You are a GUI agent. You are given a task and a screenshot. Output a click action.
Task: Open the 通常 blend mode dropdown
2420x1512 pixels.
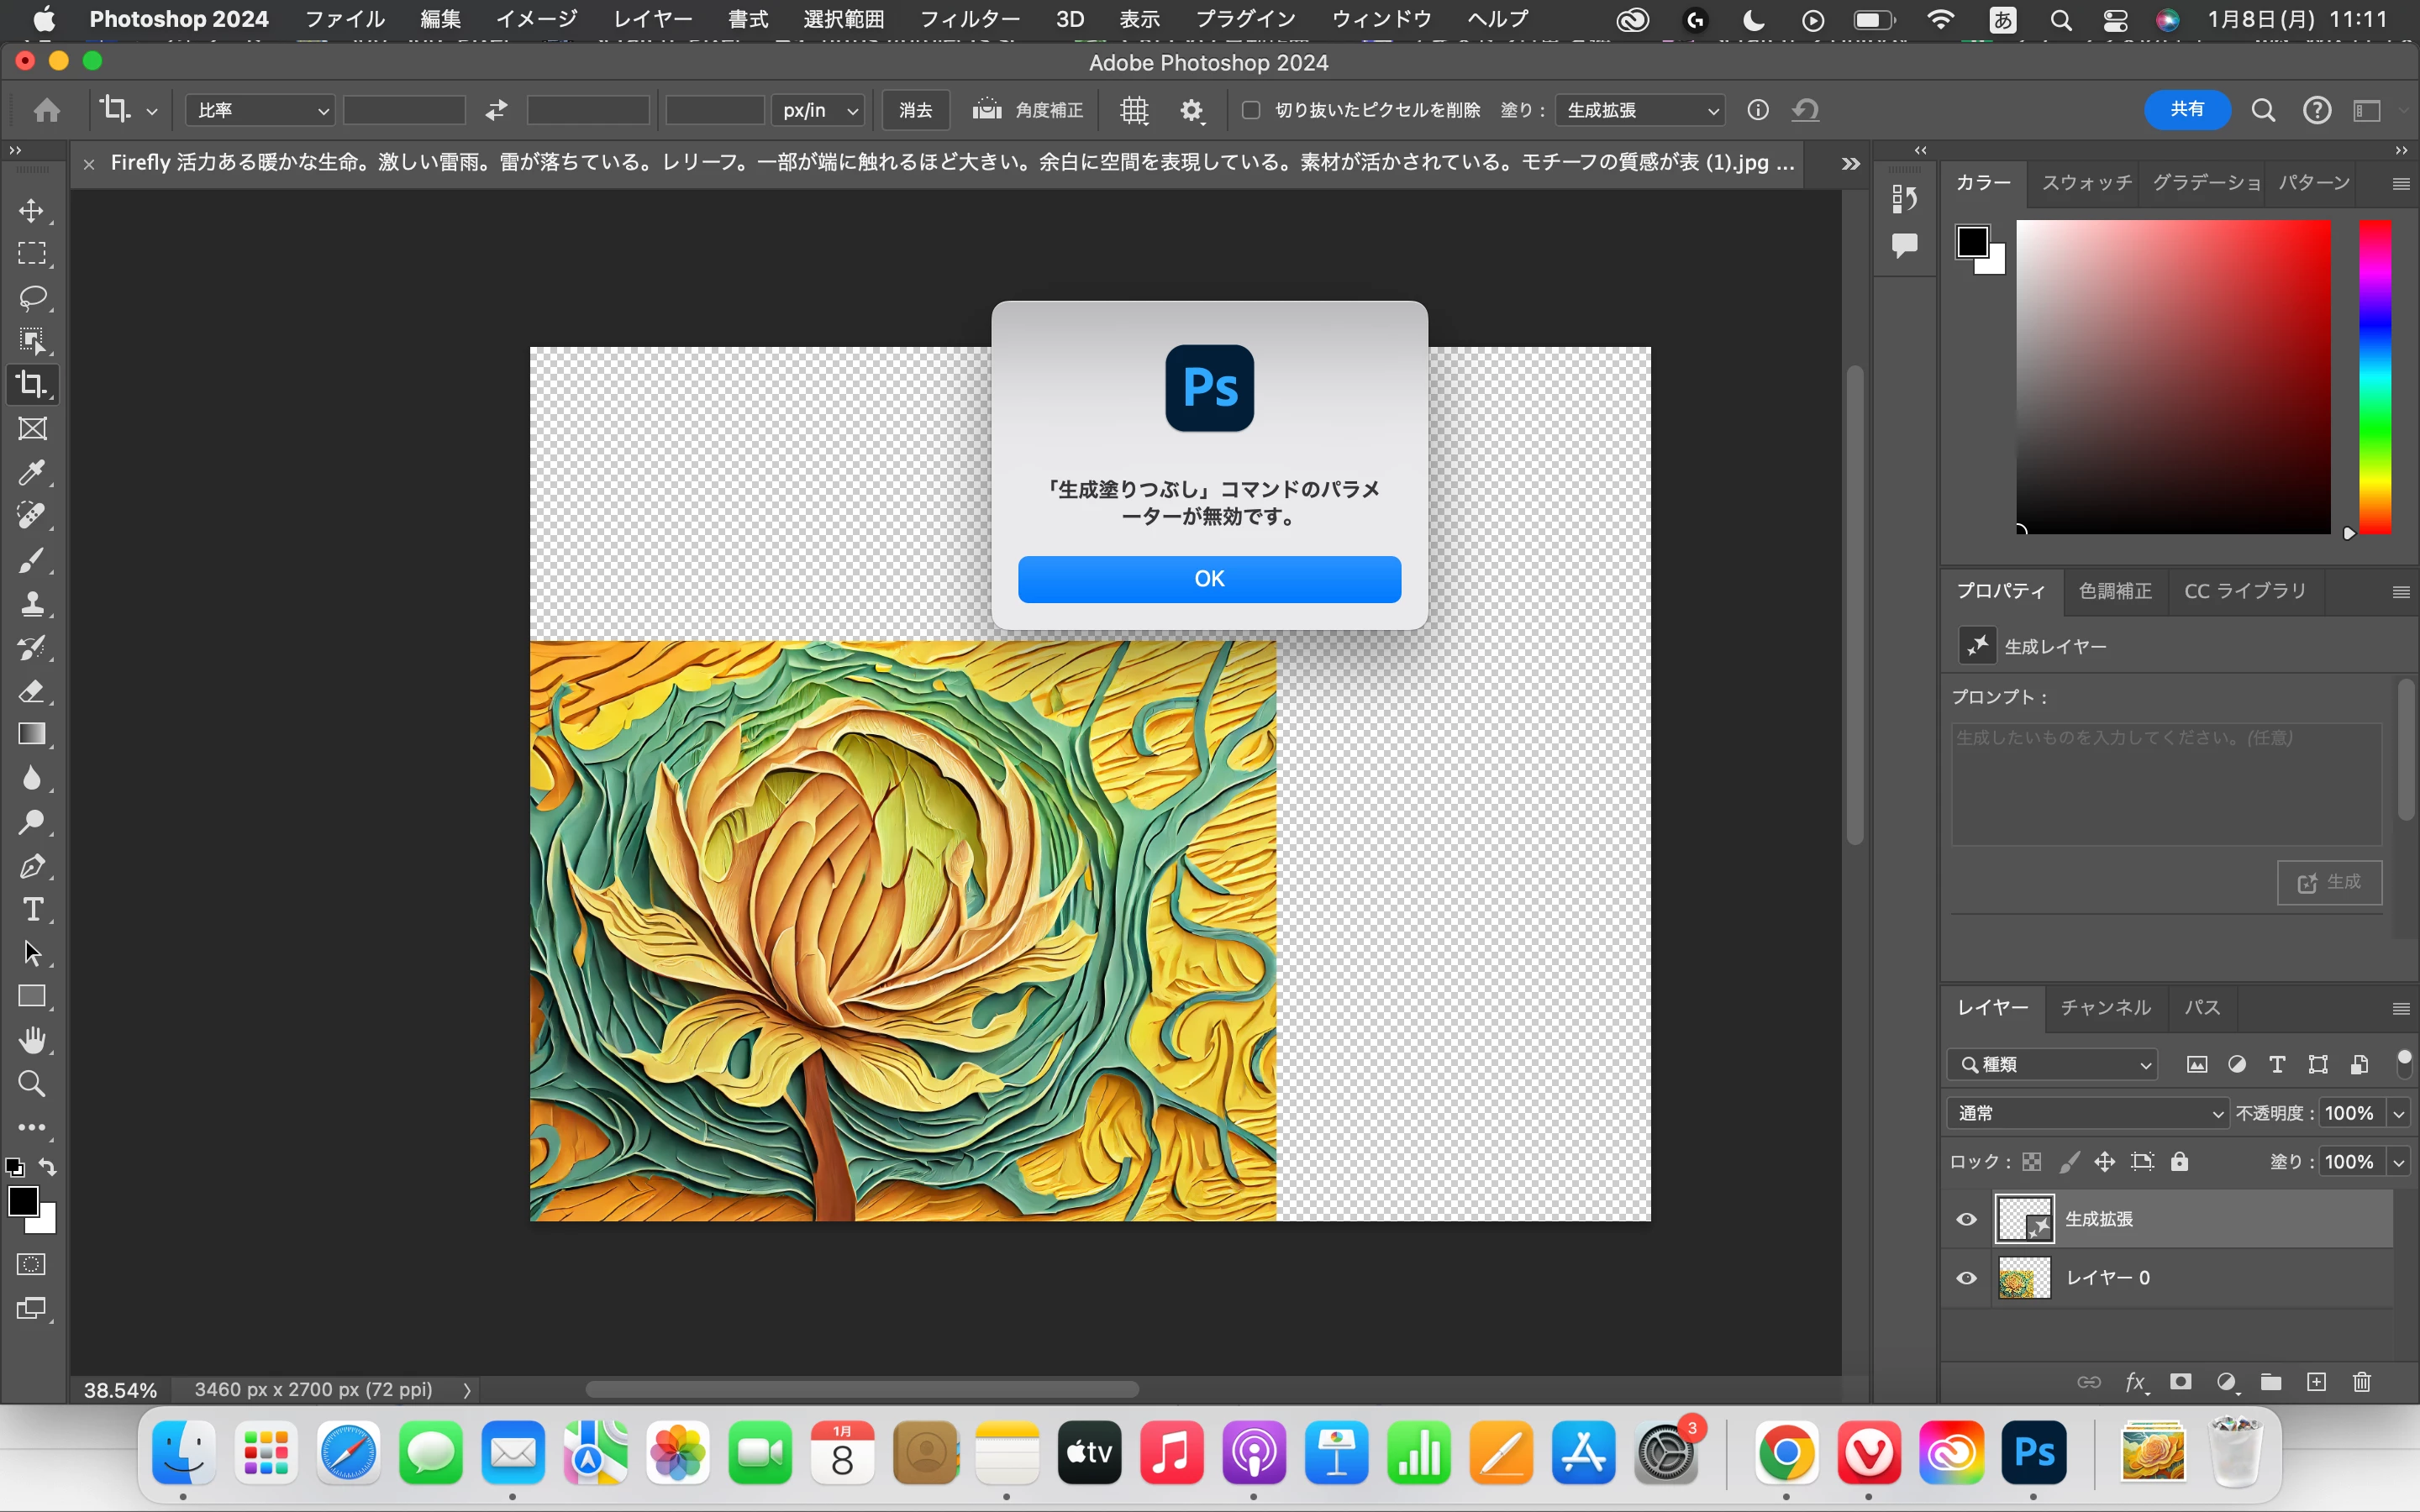(2088, 1113)
